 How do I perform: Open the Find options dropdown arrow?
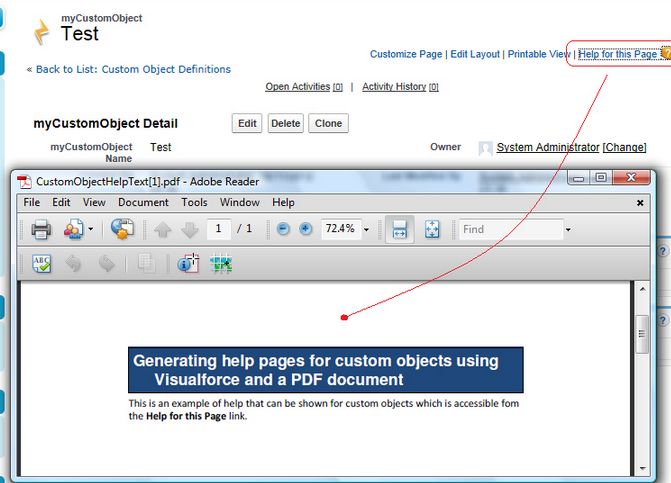tap(568, 230)
